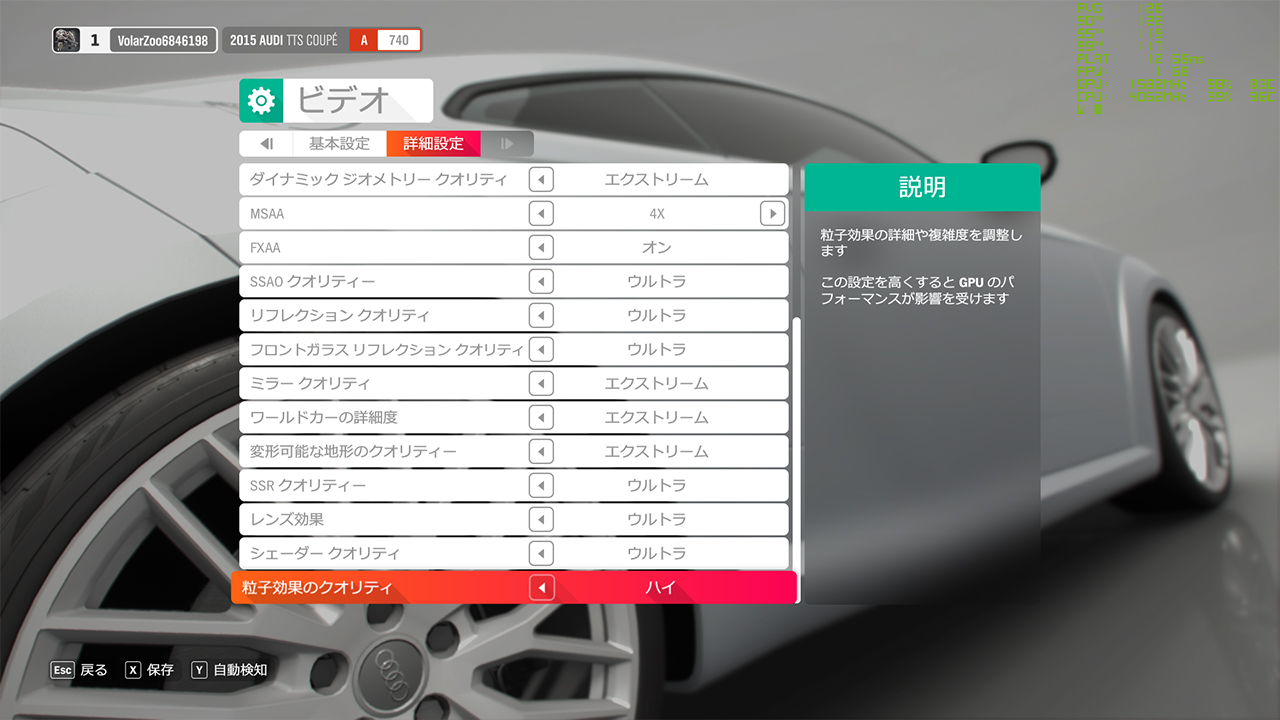Lower シェーダー クオリティ with left arrow
Image resolution: width=1280 pixels, height=720 pixels.
(x=540, y=554)
